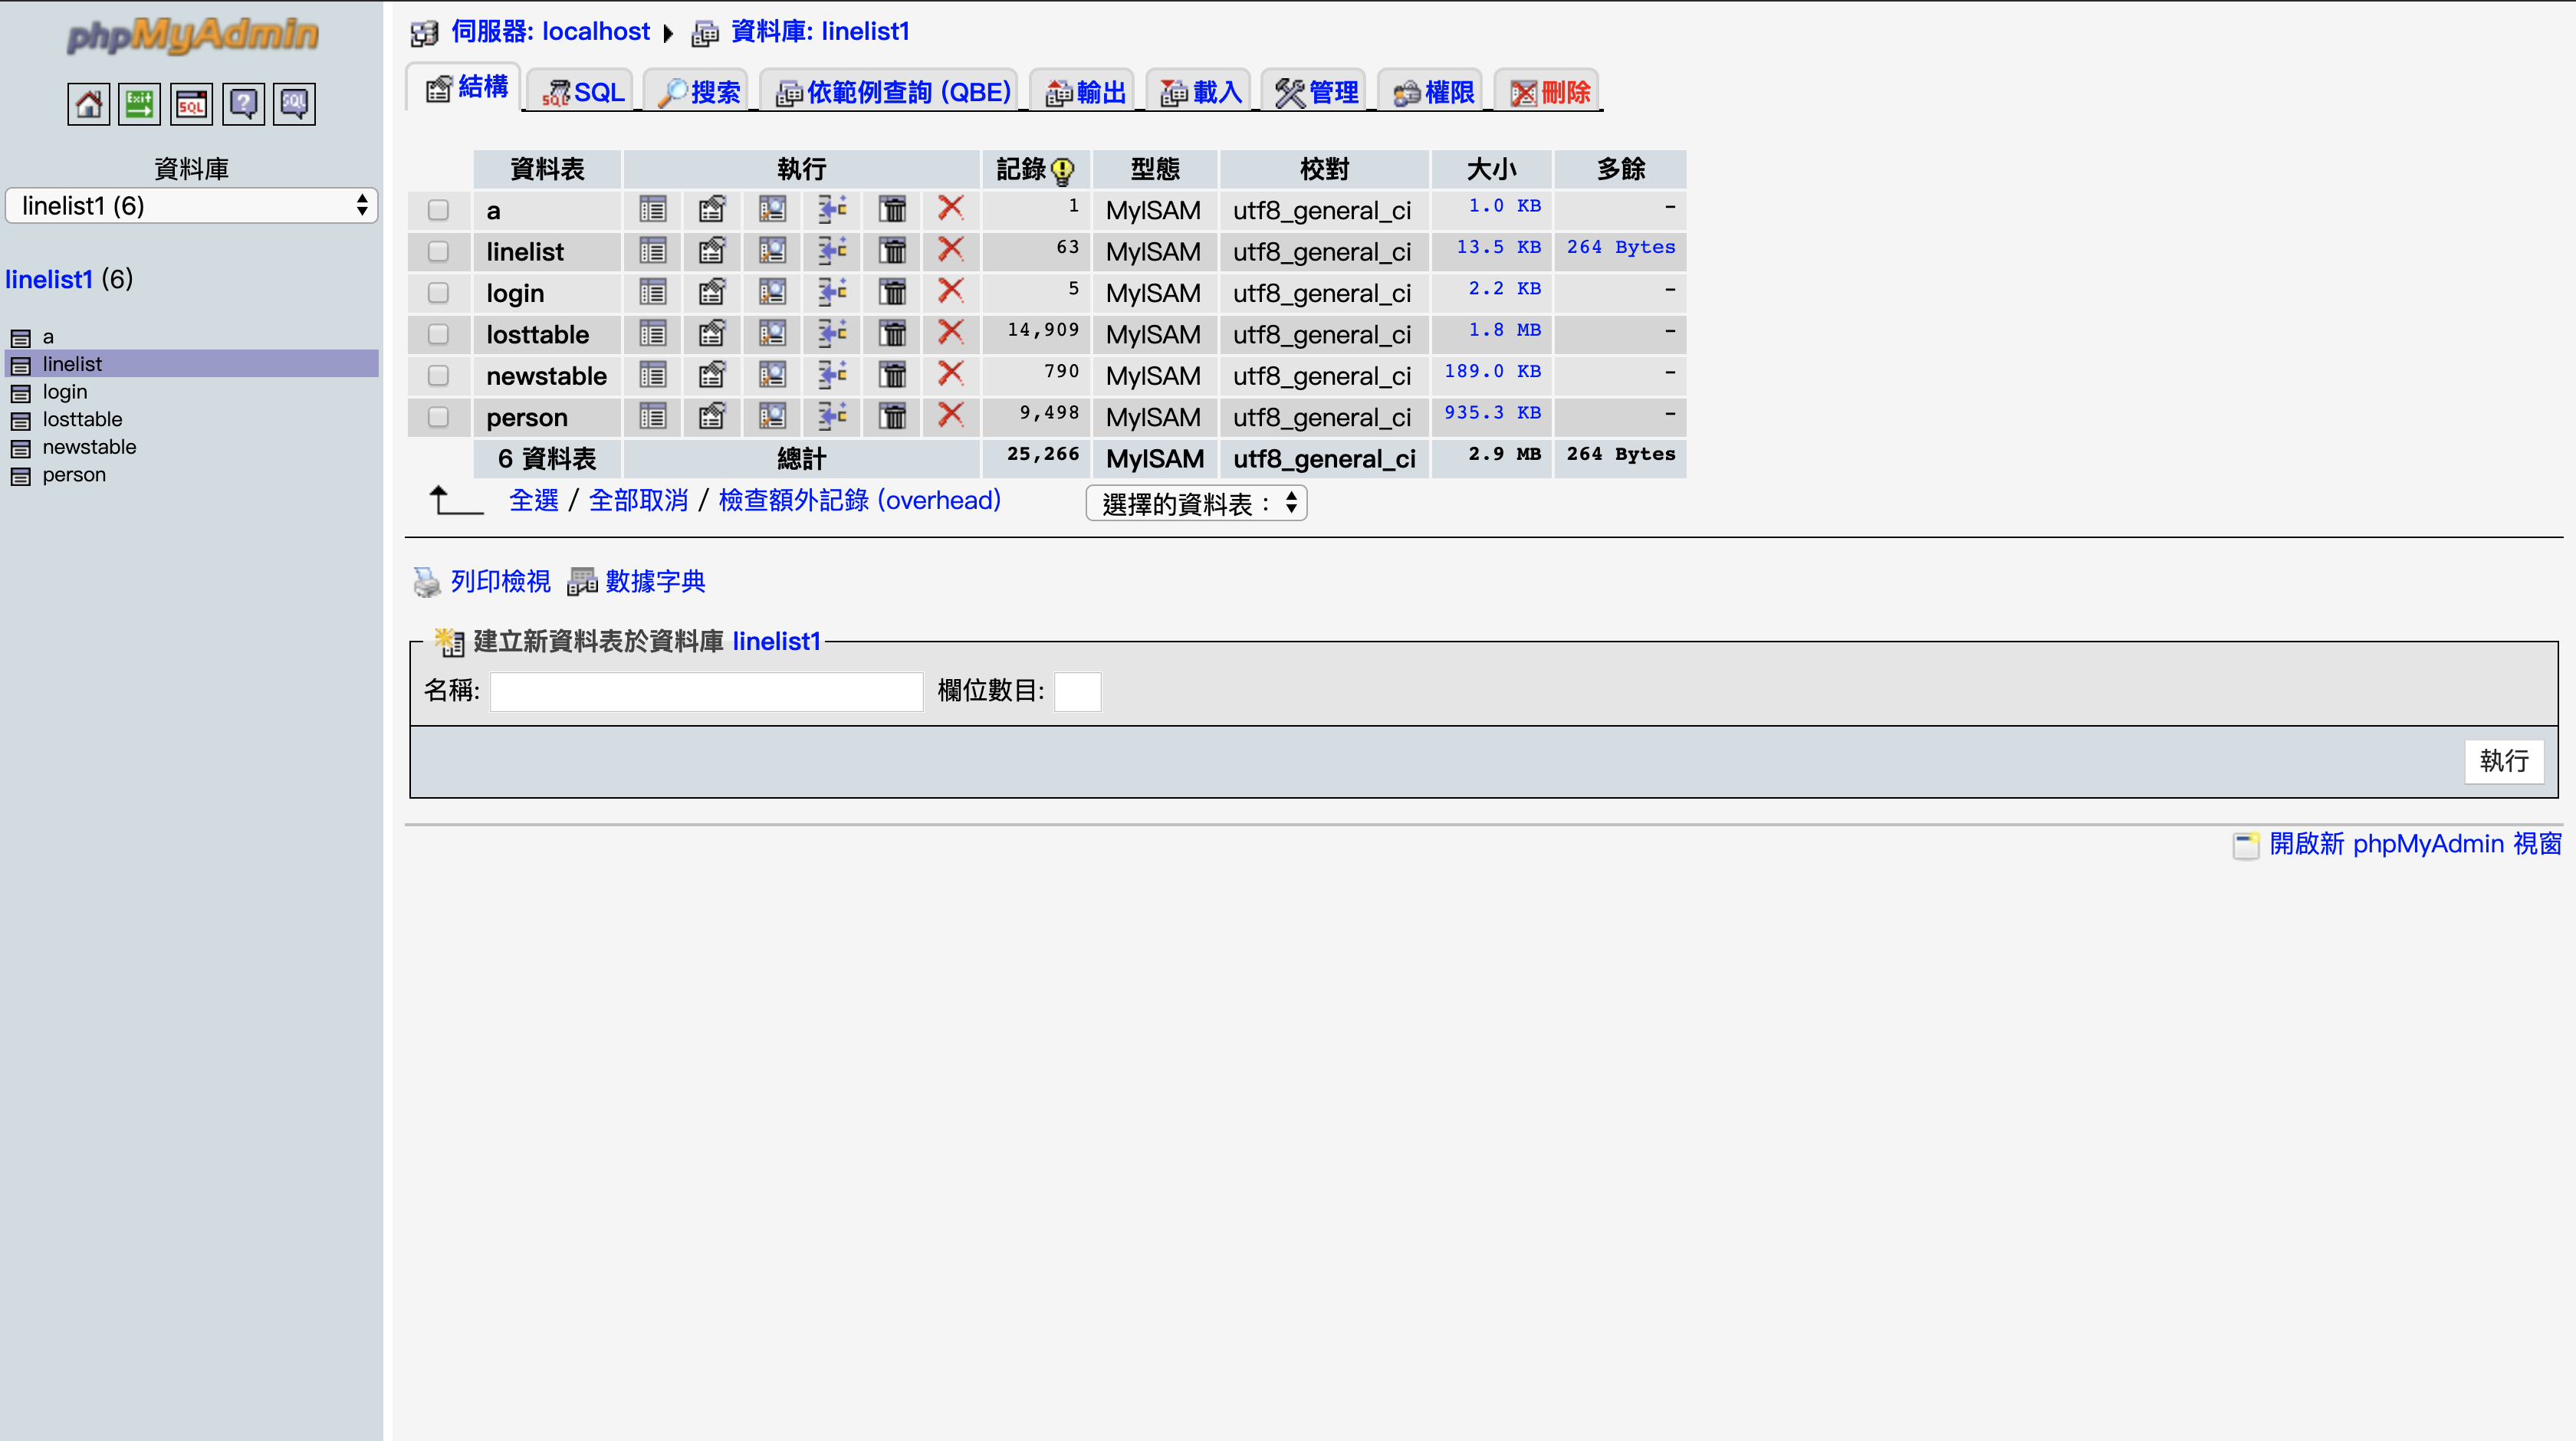Open structure icon for person row
The width and height of the screenshot is (2576, 1441).
coord(712,416)
